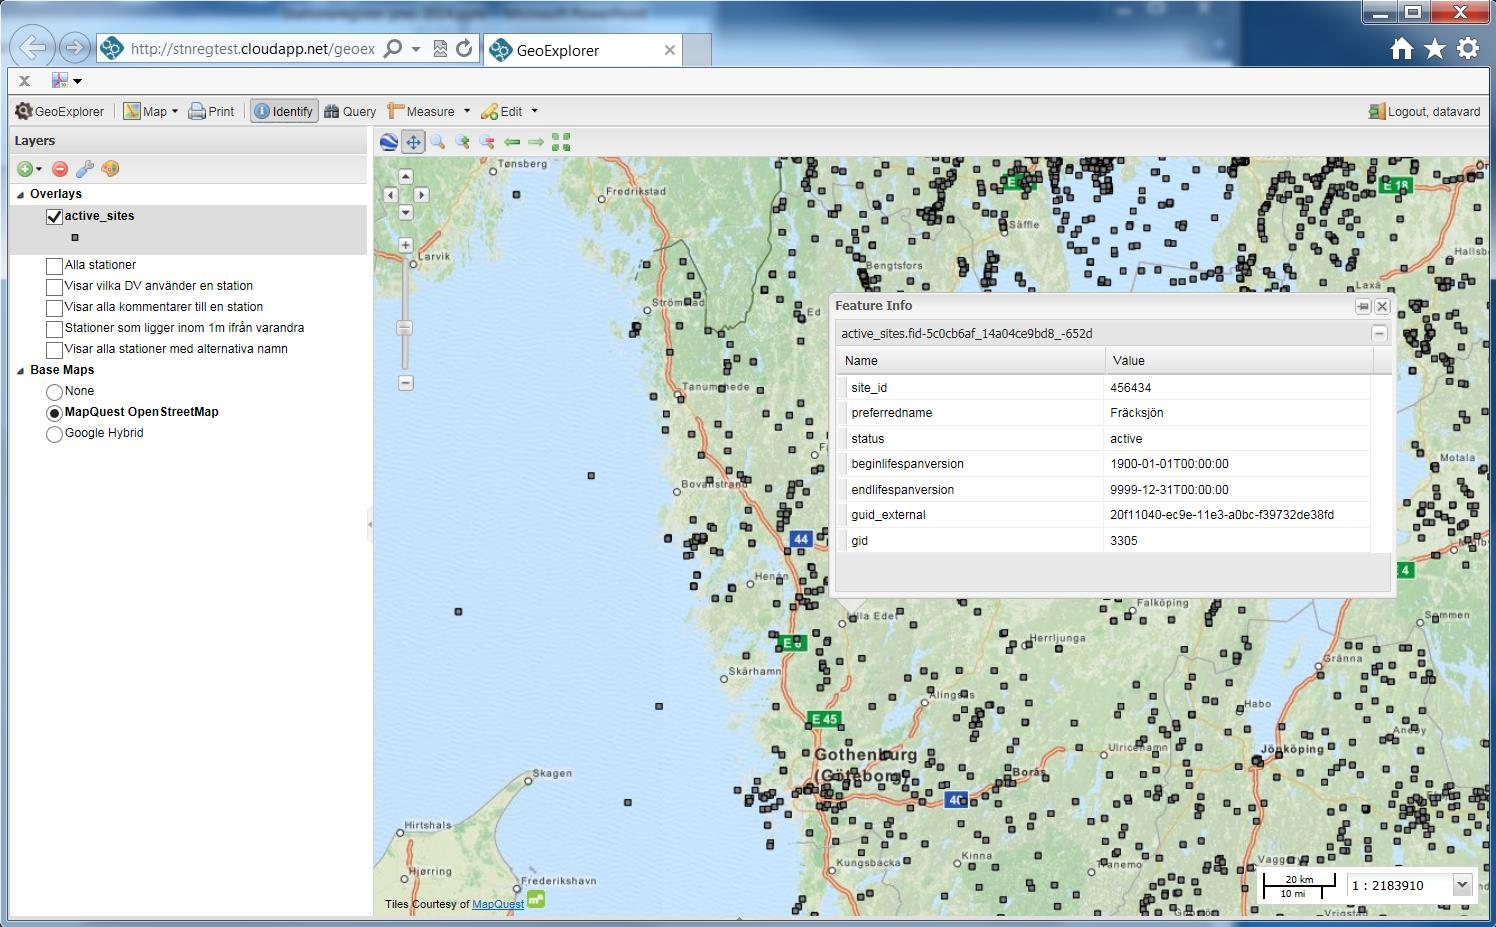Close the Feature Info popup

1382,306
